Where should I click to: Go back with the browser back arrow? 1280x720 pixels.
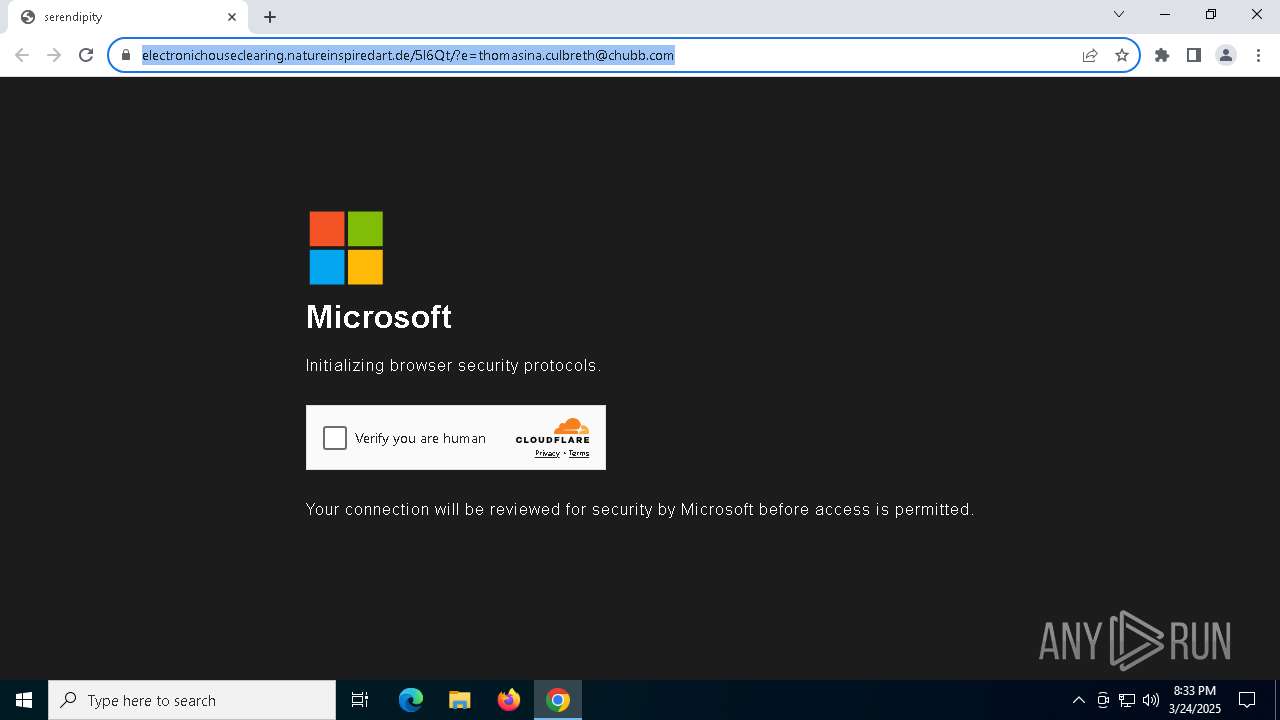(x=22, y=55)
